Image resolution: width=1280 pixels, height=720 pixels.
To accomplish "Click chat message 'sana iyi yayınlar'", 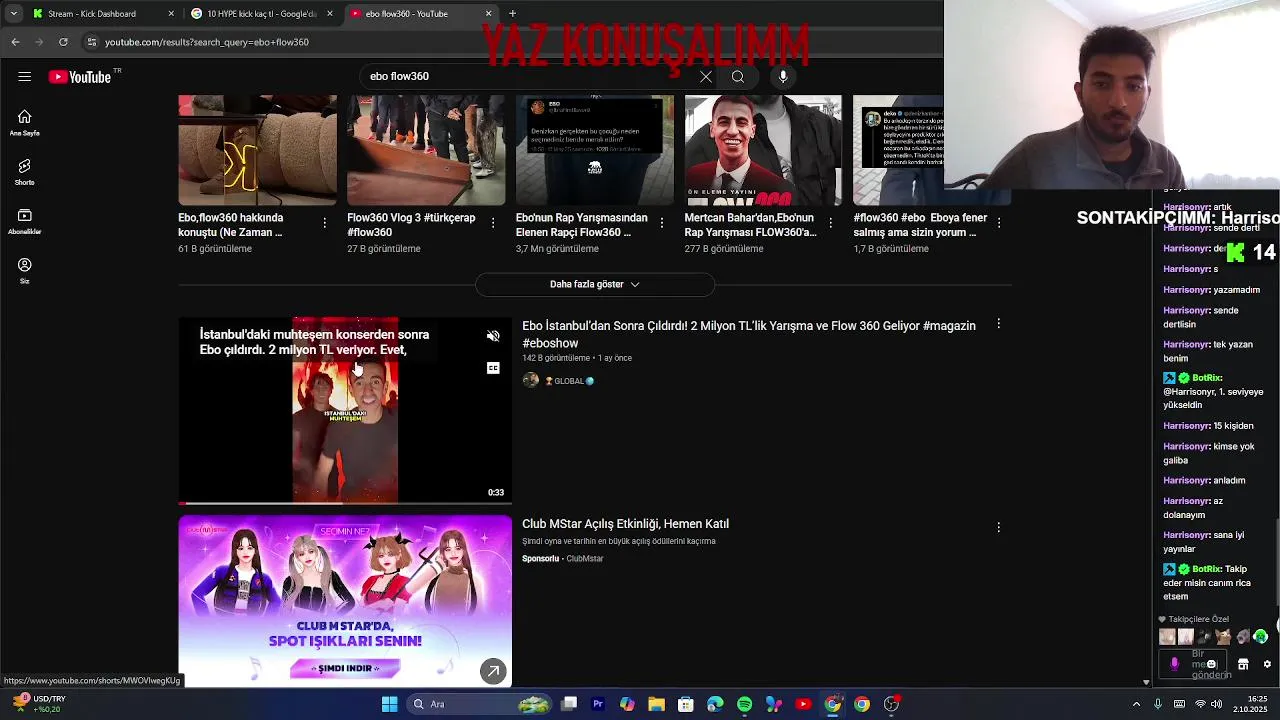I will click(x=1203, y=542).
